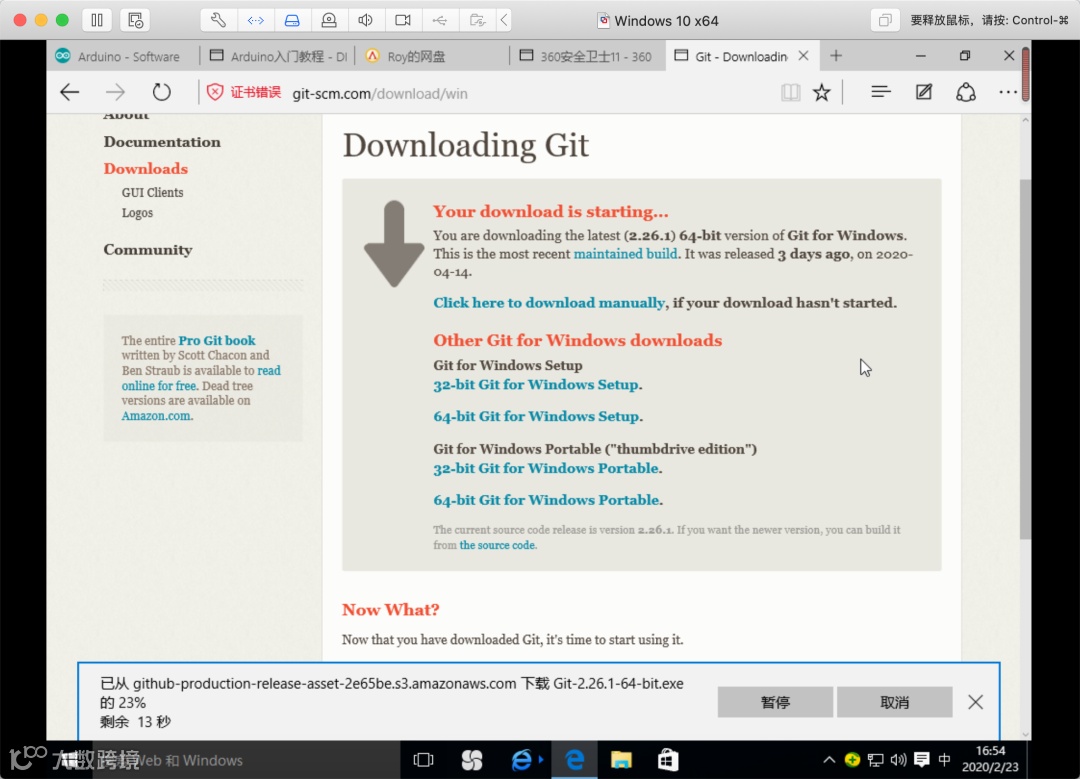Viewport: 1080px width, 779px height.
Task: Click the VM sound speaker icon
Action: point(366,20)
